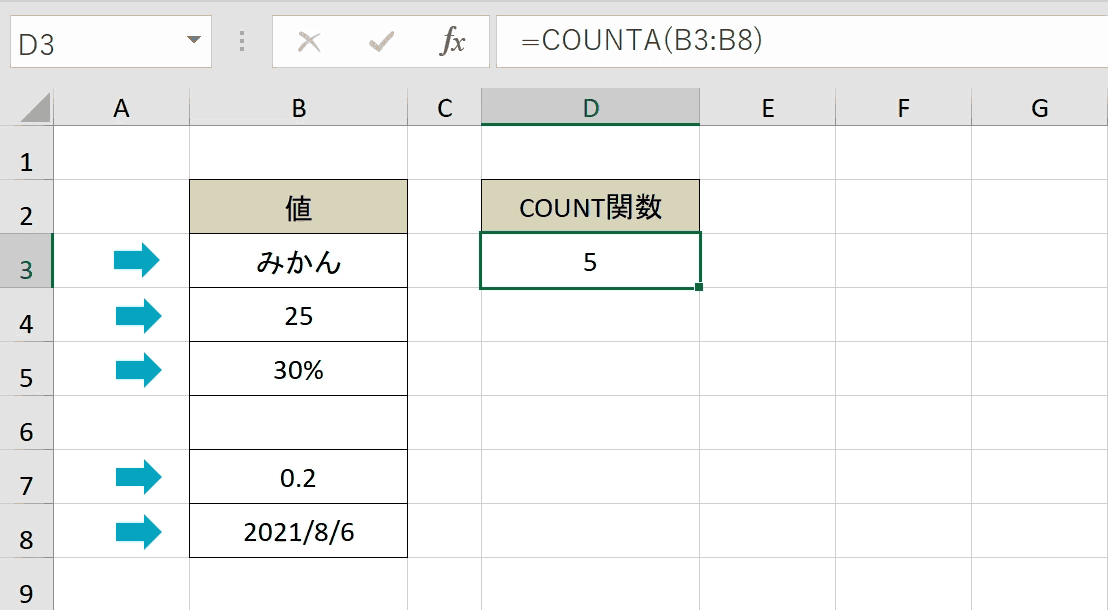The width and height of the screenshot is (1108, 610).
Task: Click the Enter checkmark formula icon
Action: point(382,42)
